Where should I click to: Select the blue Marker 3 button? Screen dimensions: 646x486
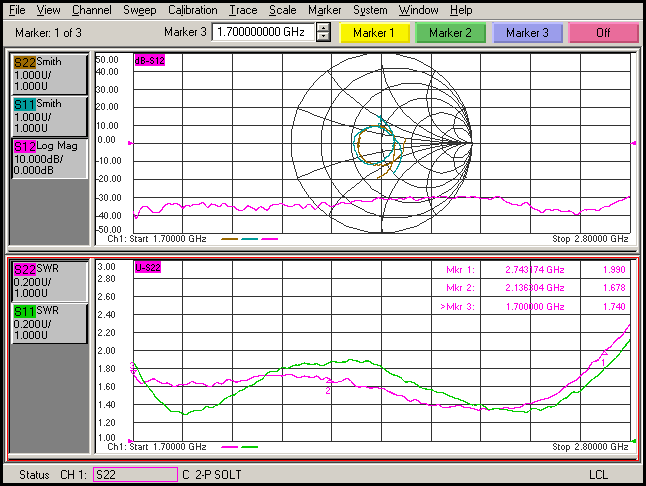(x=526, y=32)
